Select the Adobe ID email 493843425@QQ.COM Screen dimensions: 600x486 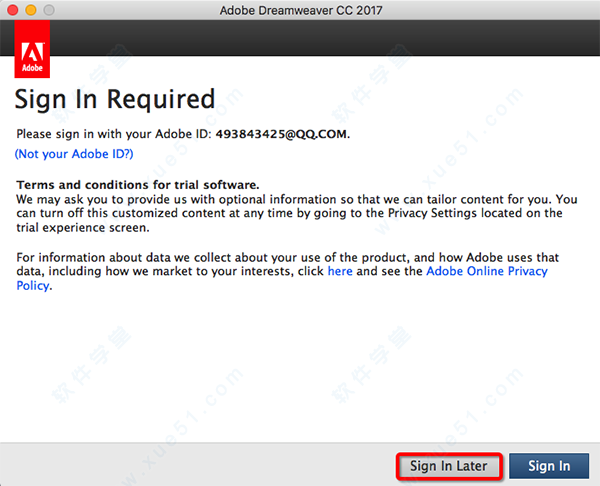[282, 134]
